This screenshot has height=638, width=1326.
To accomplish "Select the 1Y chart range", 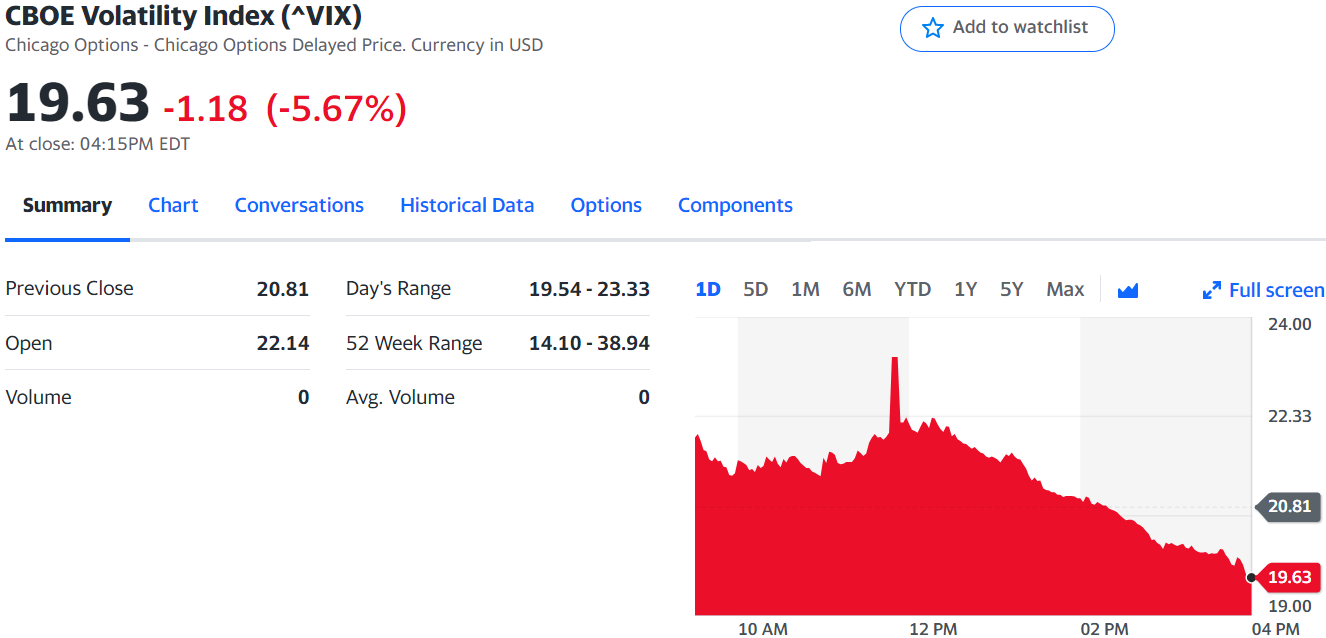I will [x=965, y=289].
